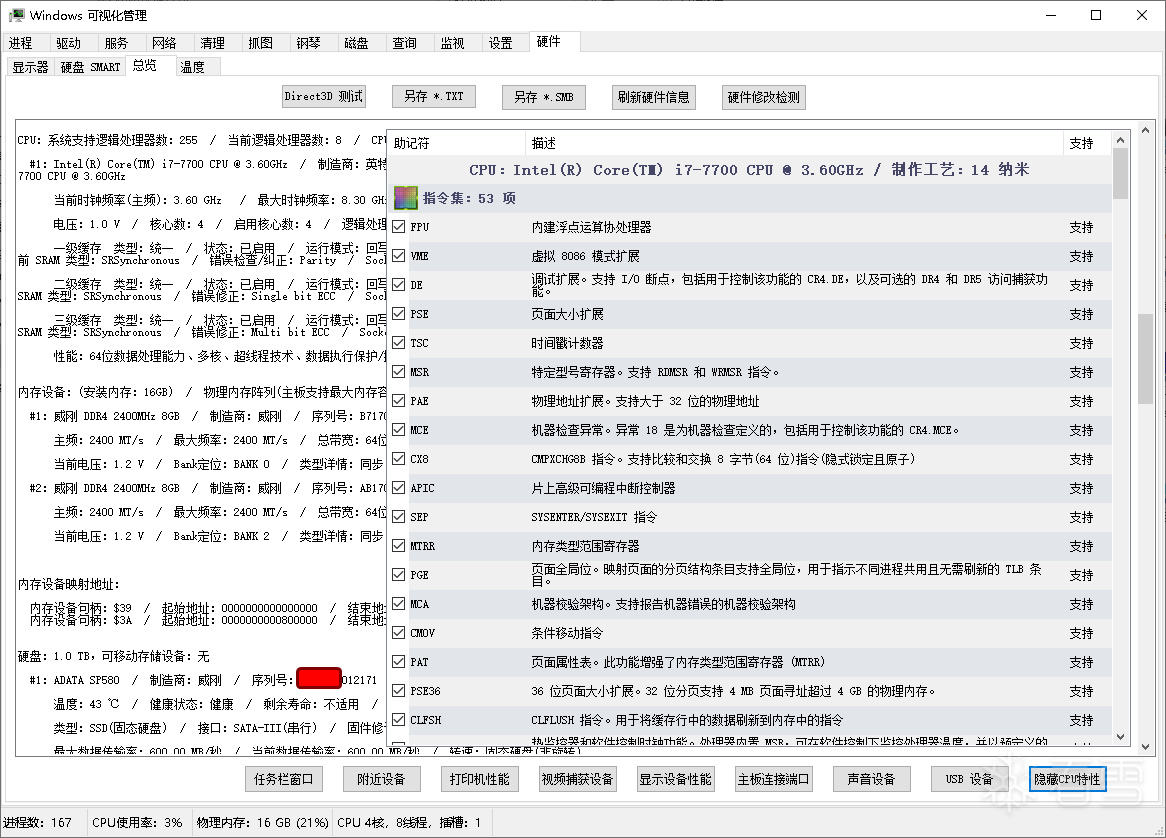Click 隐藏CPU特性 button
This screenshot has width=1166, height=838.
coord(1067,779)
